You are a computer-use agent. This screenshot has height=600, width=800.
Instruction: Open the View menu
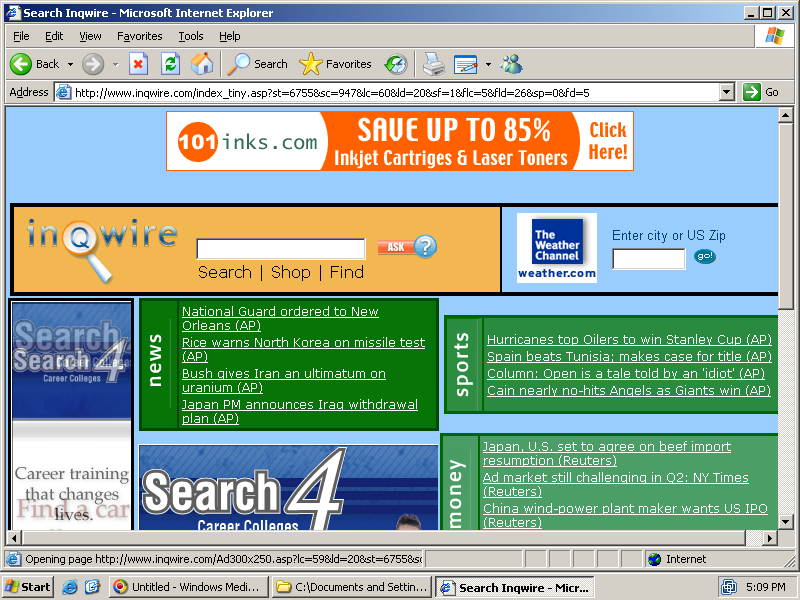pyautogui.click(x=90, y=36)
